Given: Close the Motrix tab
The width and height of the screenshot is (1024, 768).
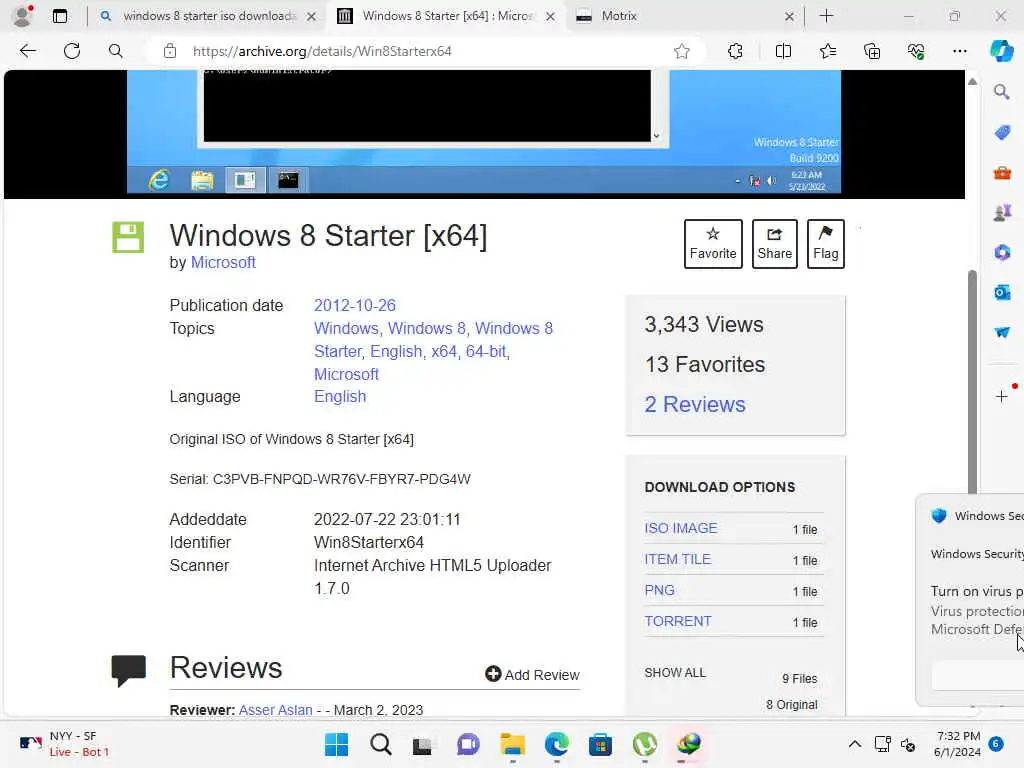Looking at the screenshot, I should pyautogui.click(x=789, y=16).
